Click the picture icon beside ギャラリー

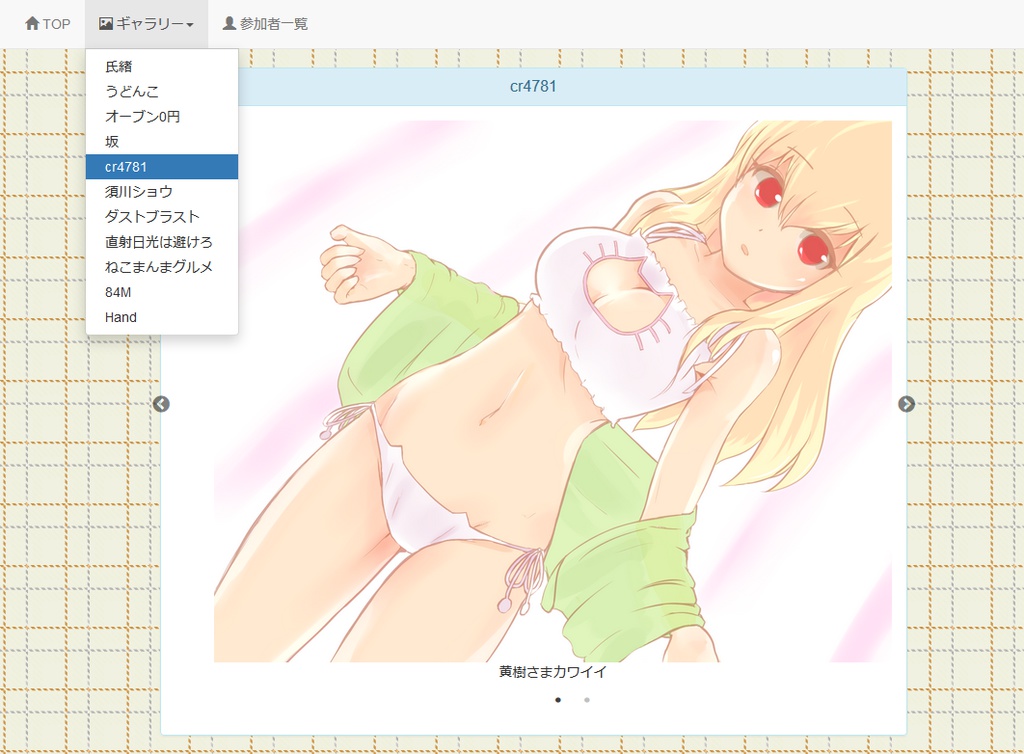(x=105, y=23)
